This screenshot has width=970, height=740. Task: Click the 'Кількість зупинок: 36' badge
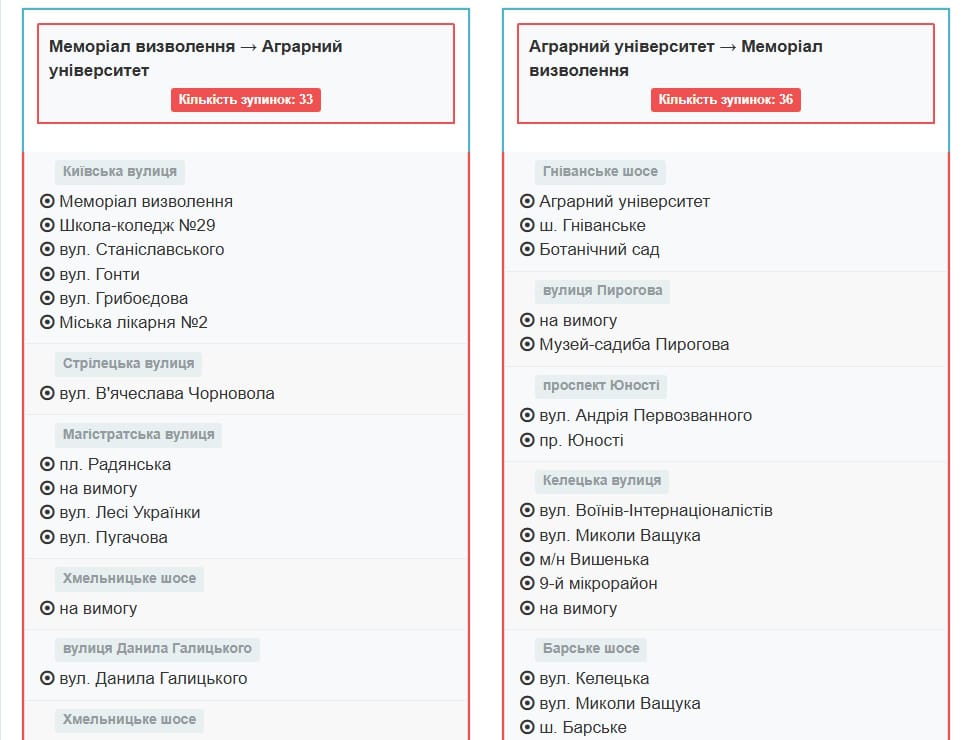[x=726, y=100]
